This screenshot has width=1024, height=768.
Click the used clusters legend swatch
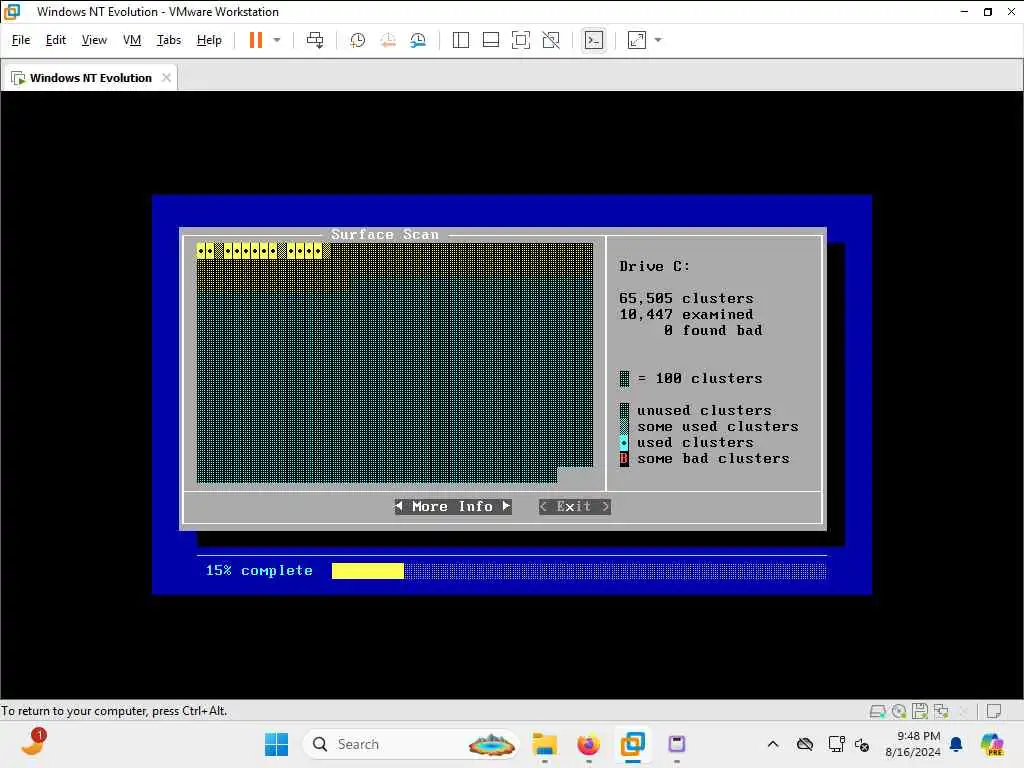pos(624,443)
